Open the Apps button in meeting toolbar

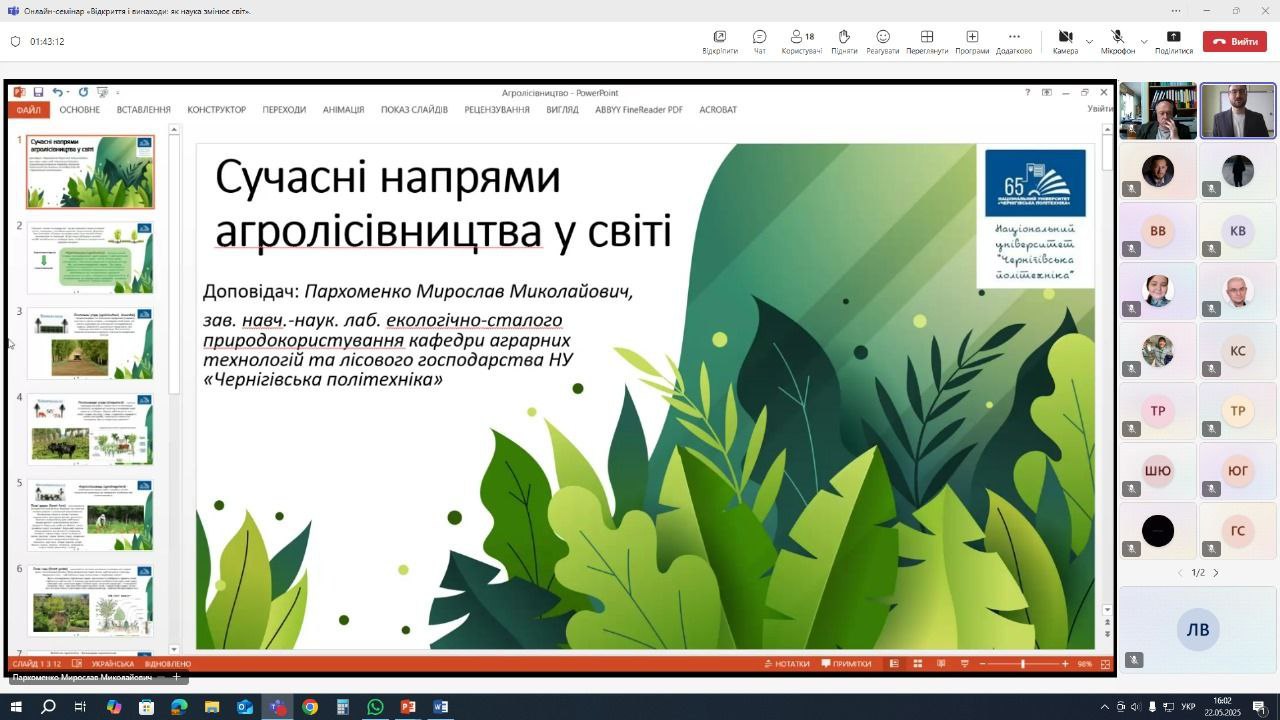click(x=971, y=41)
